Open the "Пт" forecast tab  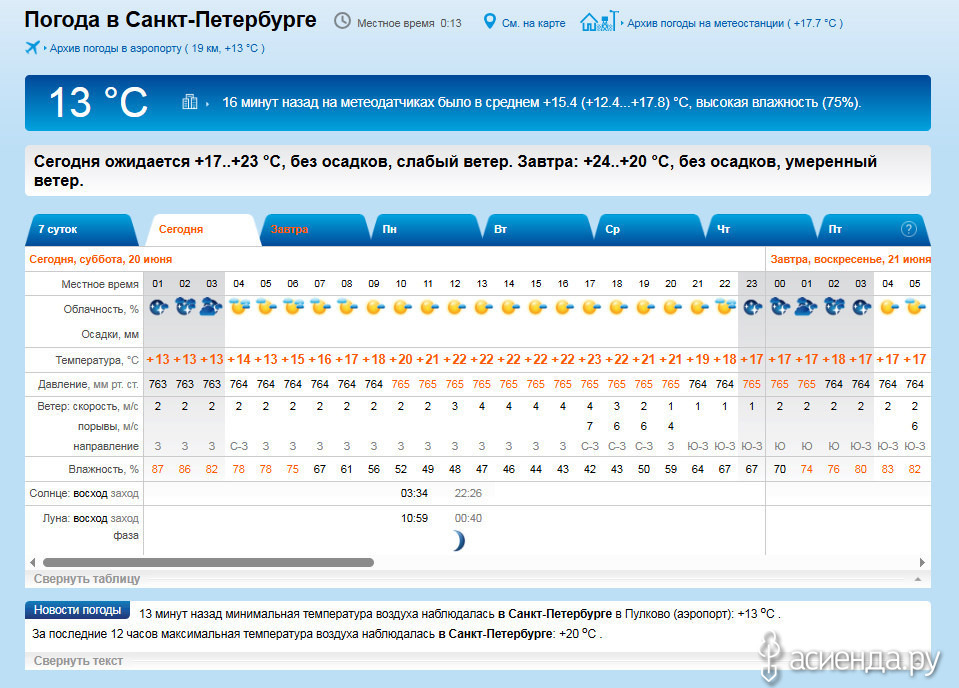click(x=872, y=229)
